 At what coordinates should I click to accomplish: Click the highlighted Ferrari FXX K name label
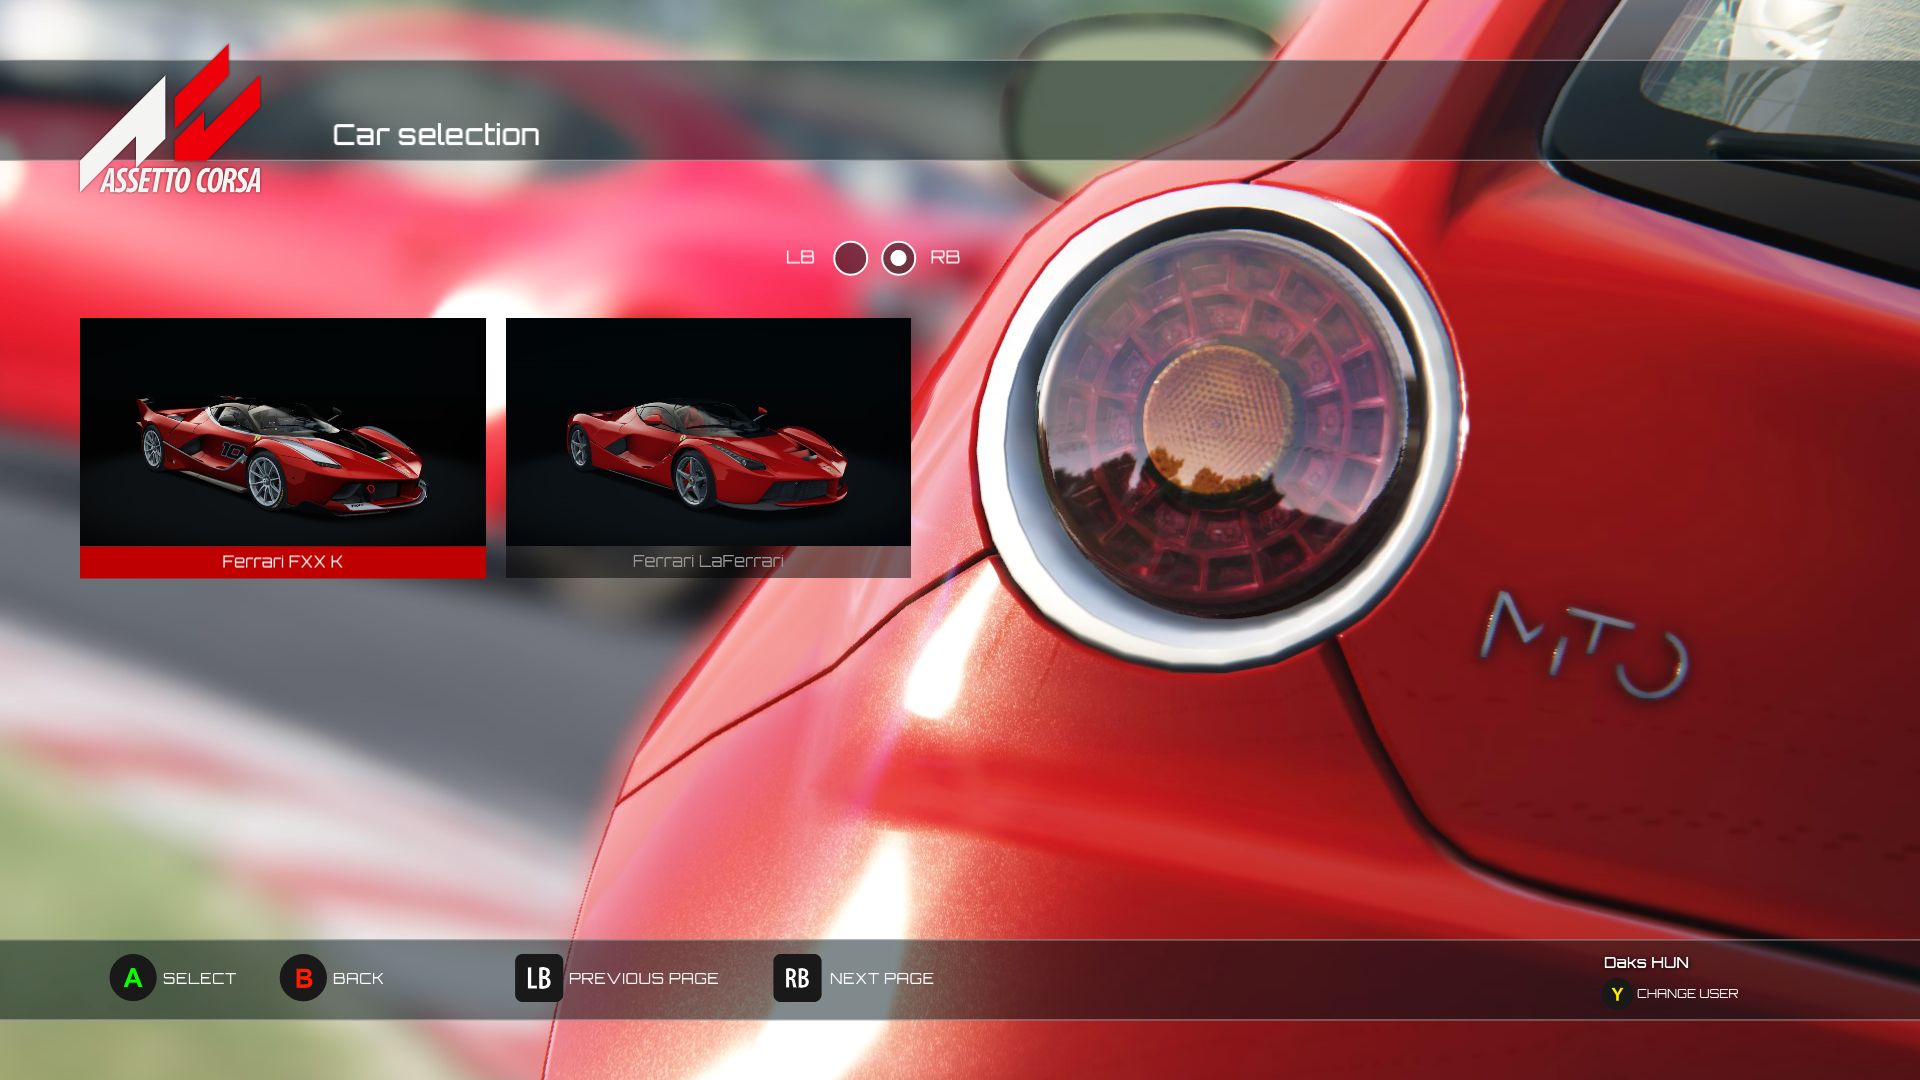[x=283, y=562]
